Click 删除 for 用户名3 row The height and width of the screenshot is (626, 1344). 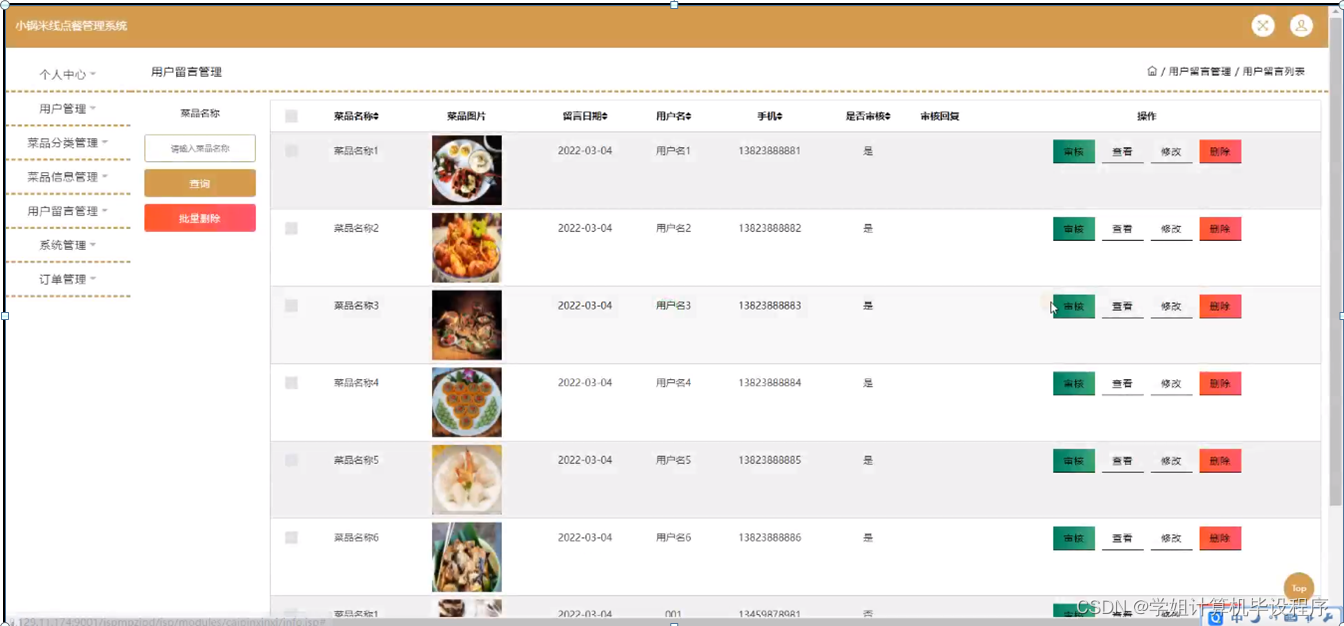point(1220,306)
